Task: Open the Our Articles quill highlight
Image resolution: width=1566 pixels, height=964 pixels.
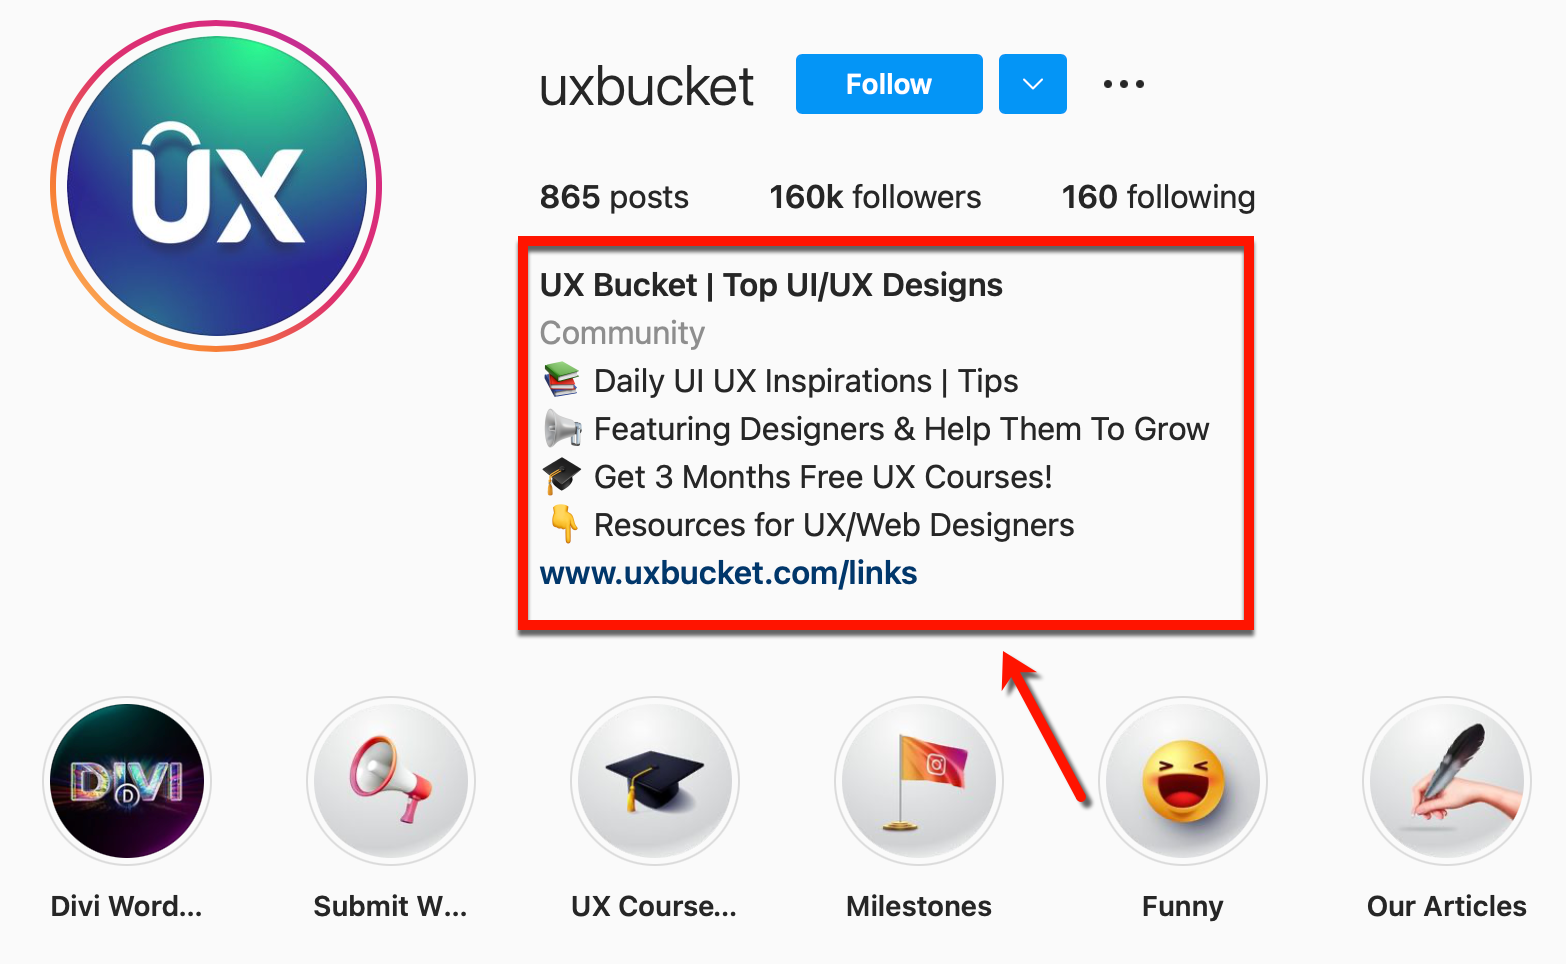Action: [x=1447, y=781]
